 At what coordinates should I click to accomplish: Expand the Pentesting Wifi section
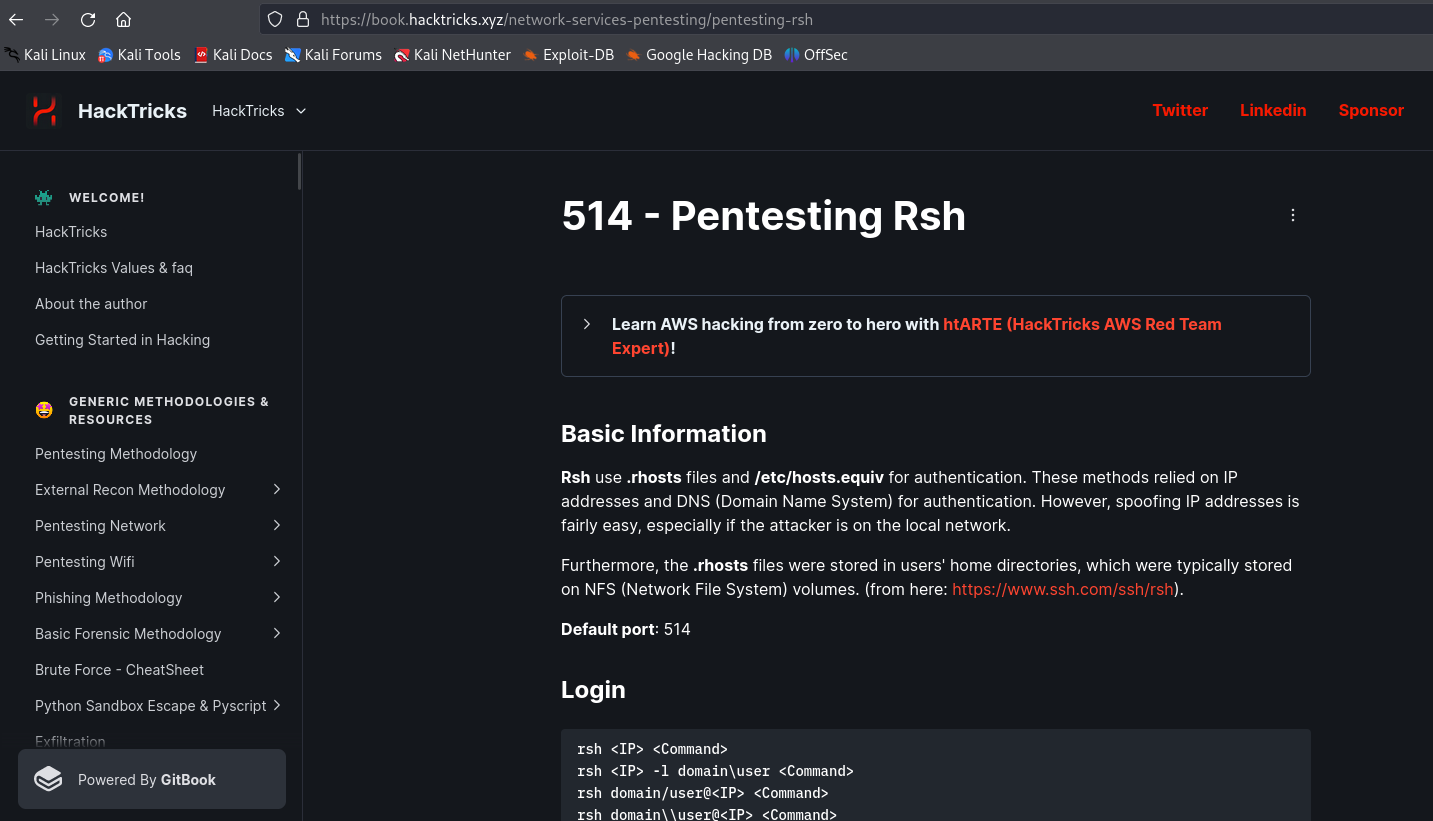[x=277, y=561]
